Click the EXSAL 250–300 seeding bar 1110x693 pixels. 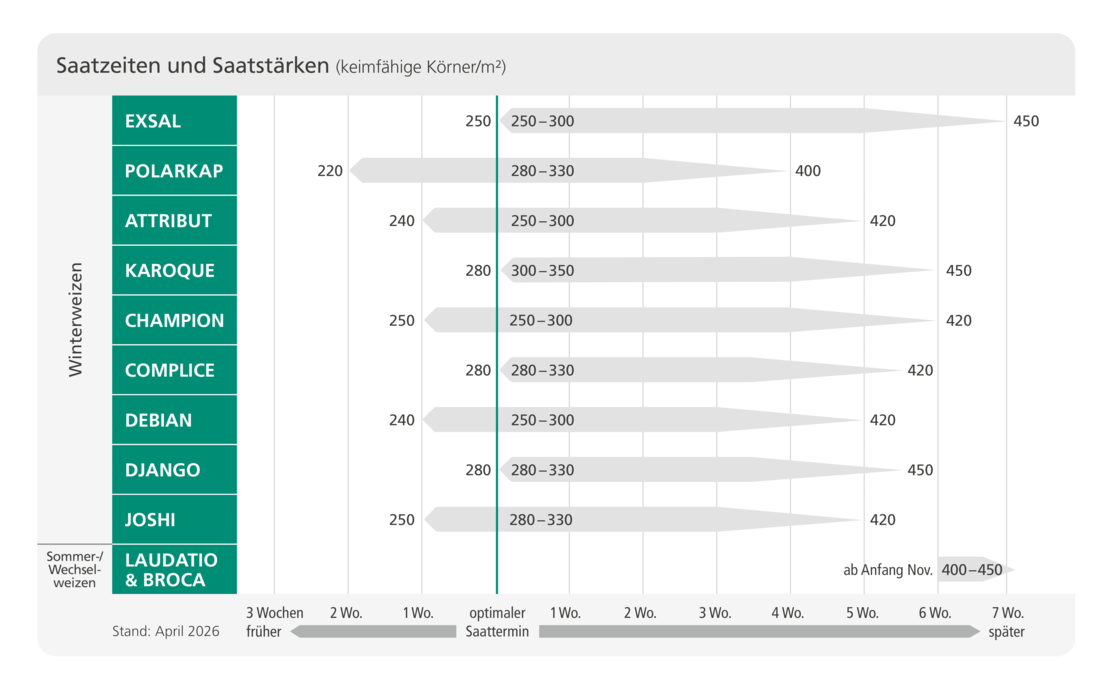[x=753, y=121]
